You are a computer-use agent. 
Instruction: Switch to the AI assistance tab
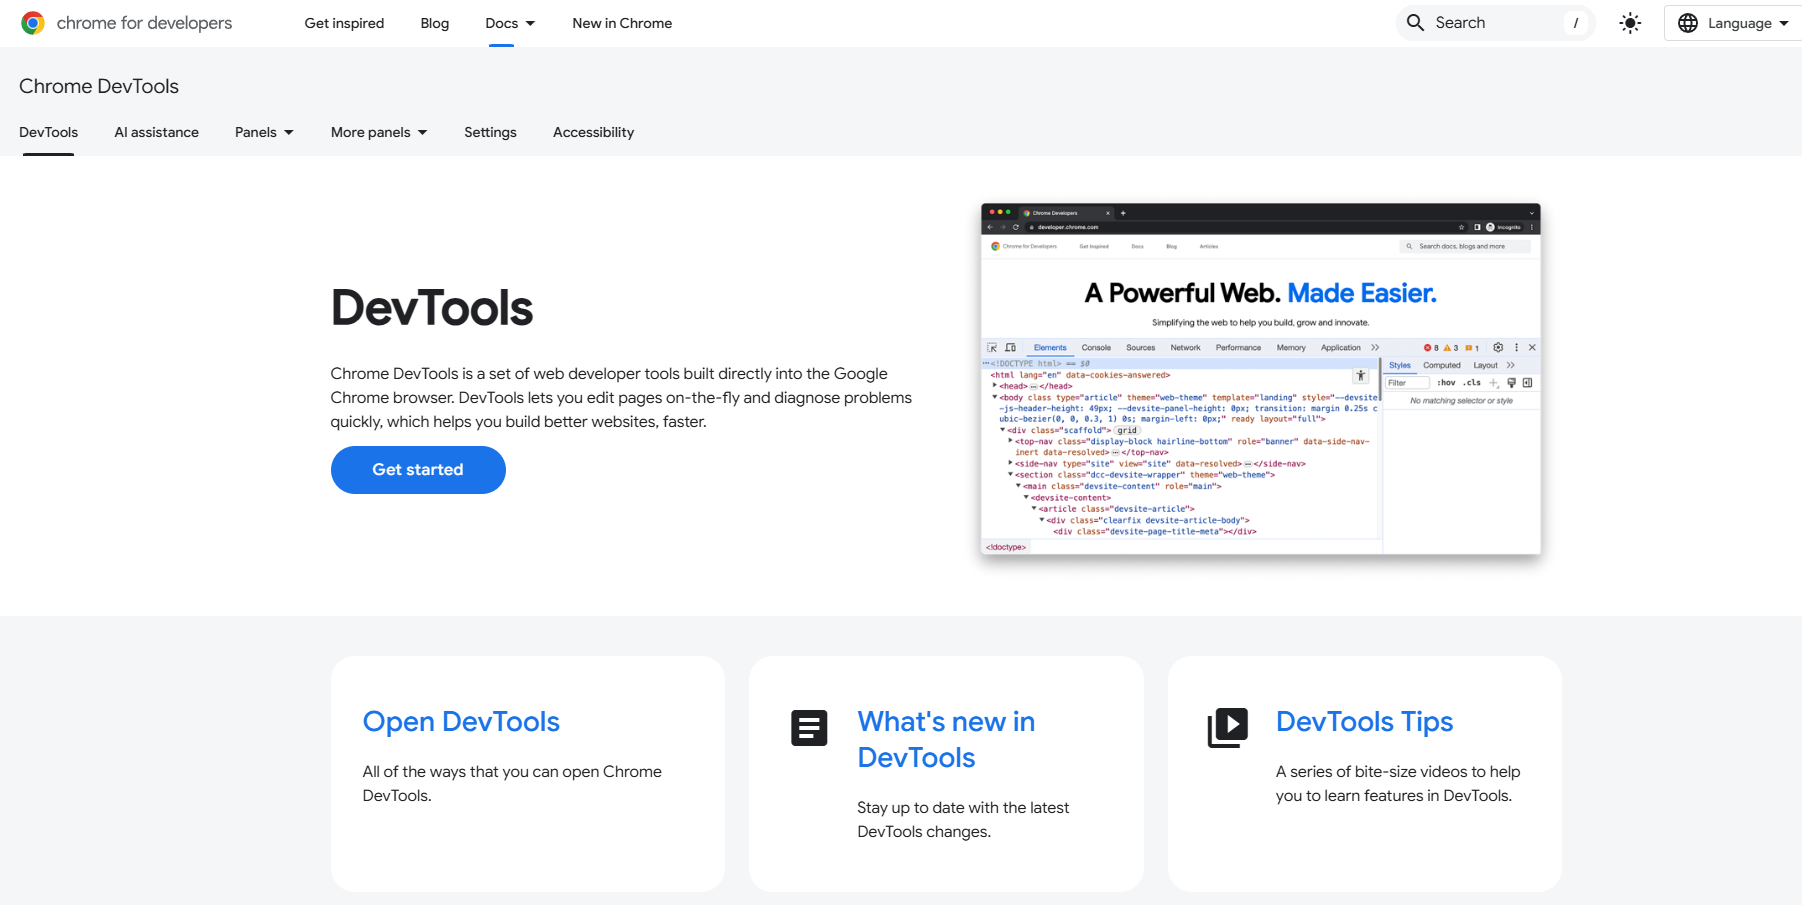156,132
